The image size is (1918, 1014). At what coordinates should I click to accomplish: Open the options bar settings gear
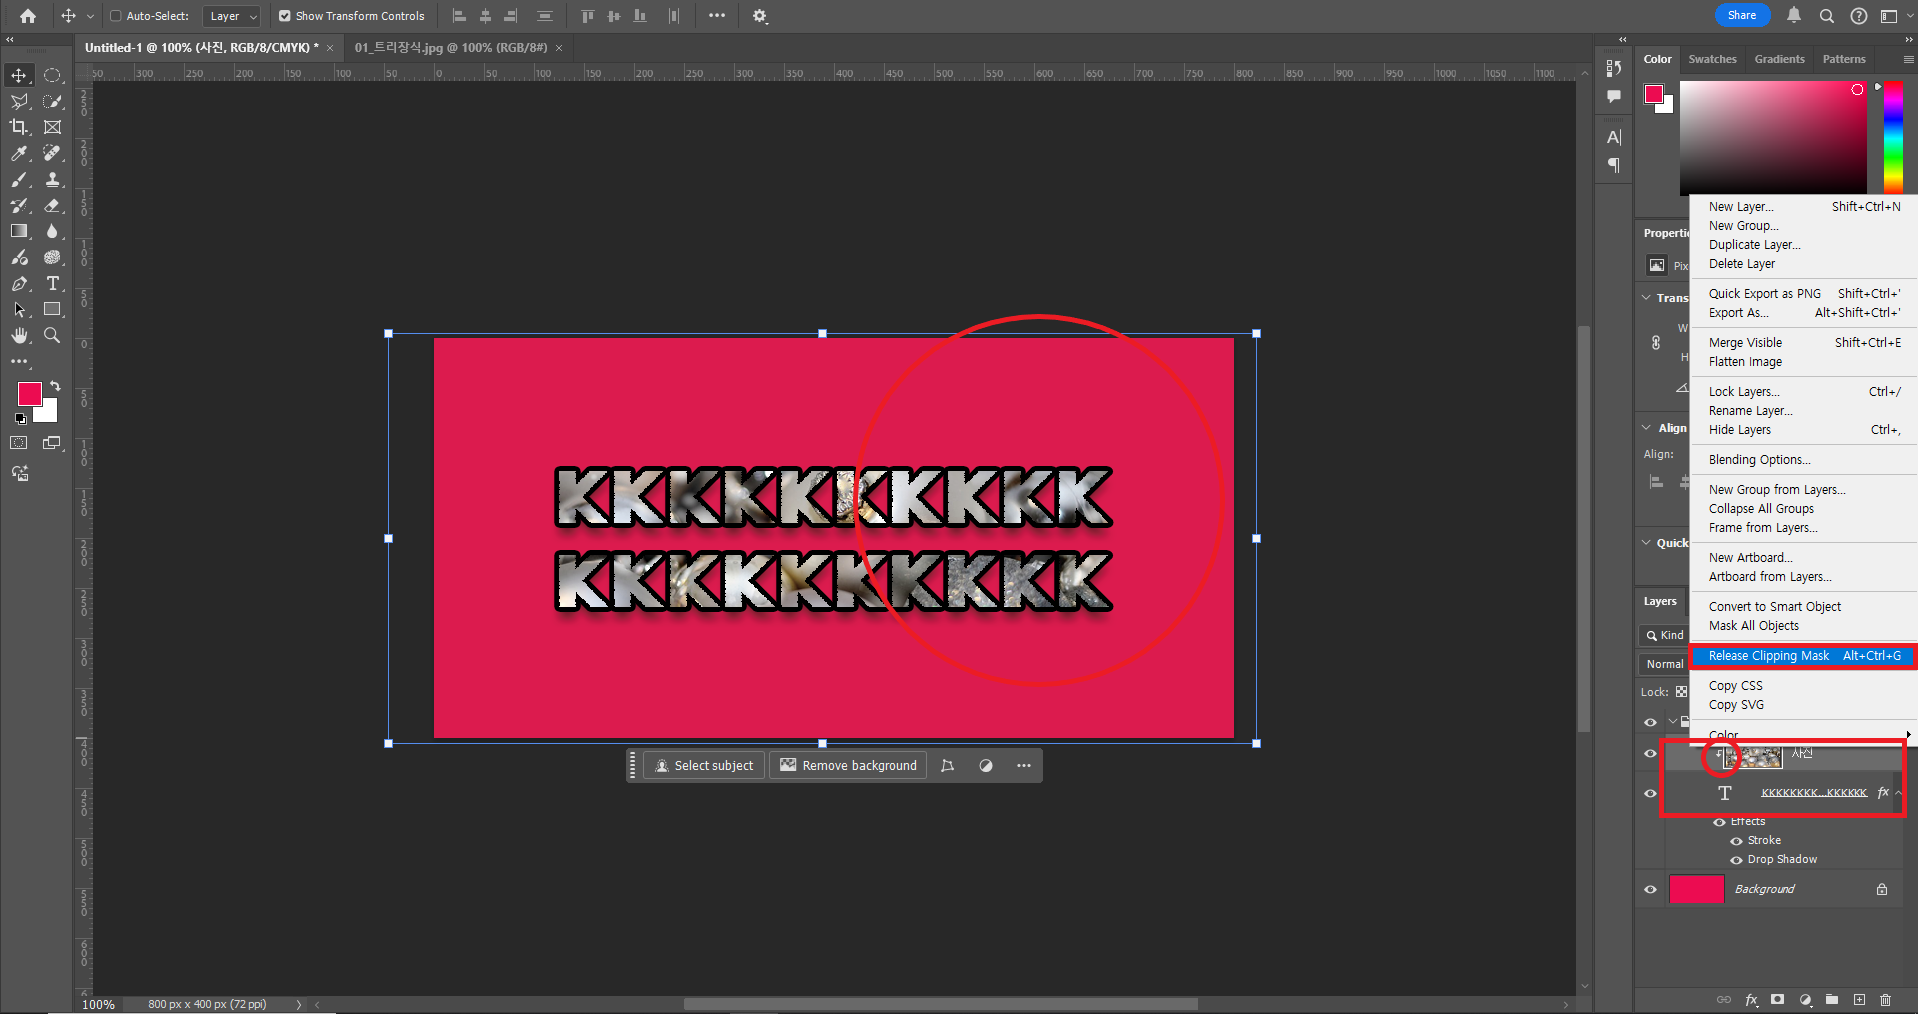pos(760,16)
